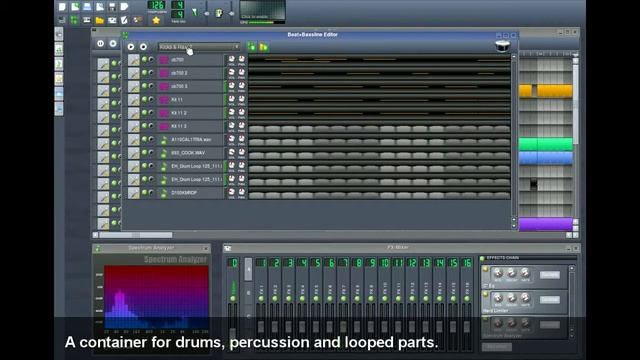Stop playback in Beat+Bassline Editor

tap(143, 47)
